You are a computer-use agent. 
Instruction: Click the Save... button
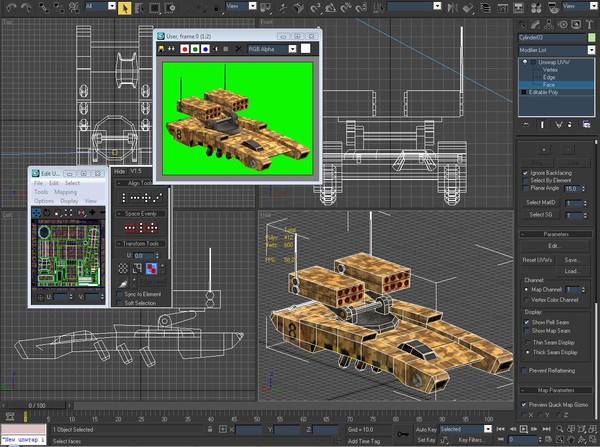pos(572,260)
